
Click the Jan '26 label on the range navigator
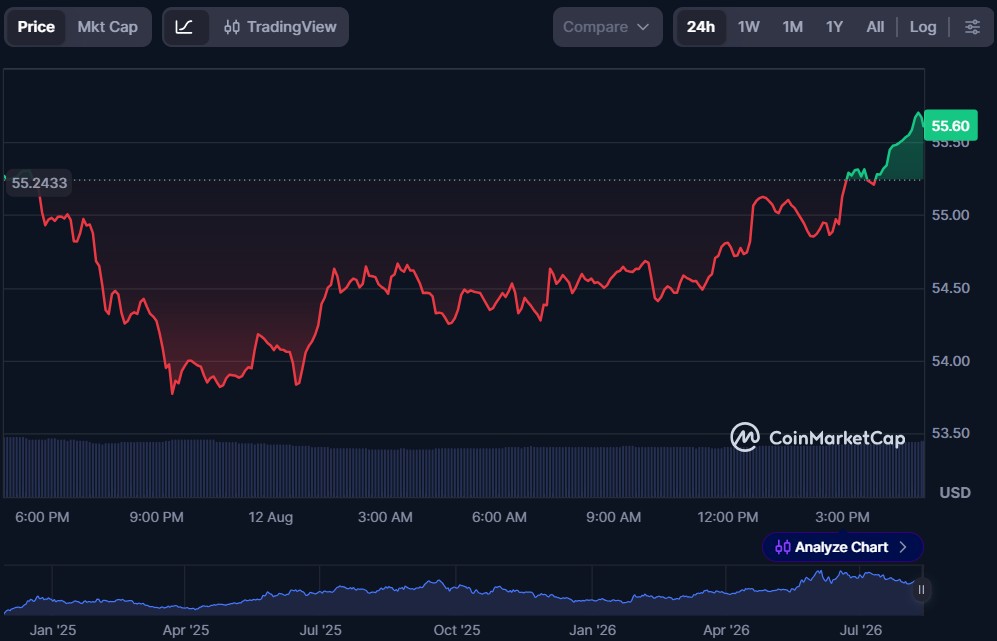[593, 630]
